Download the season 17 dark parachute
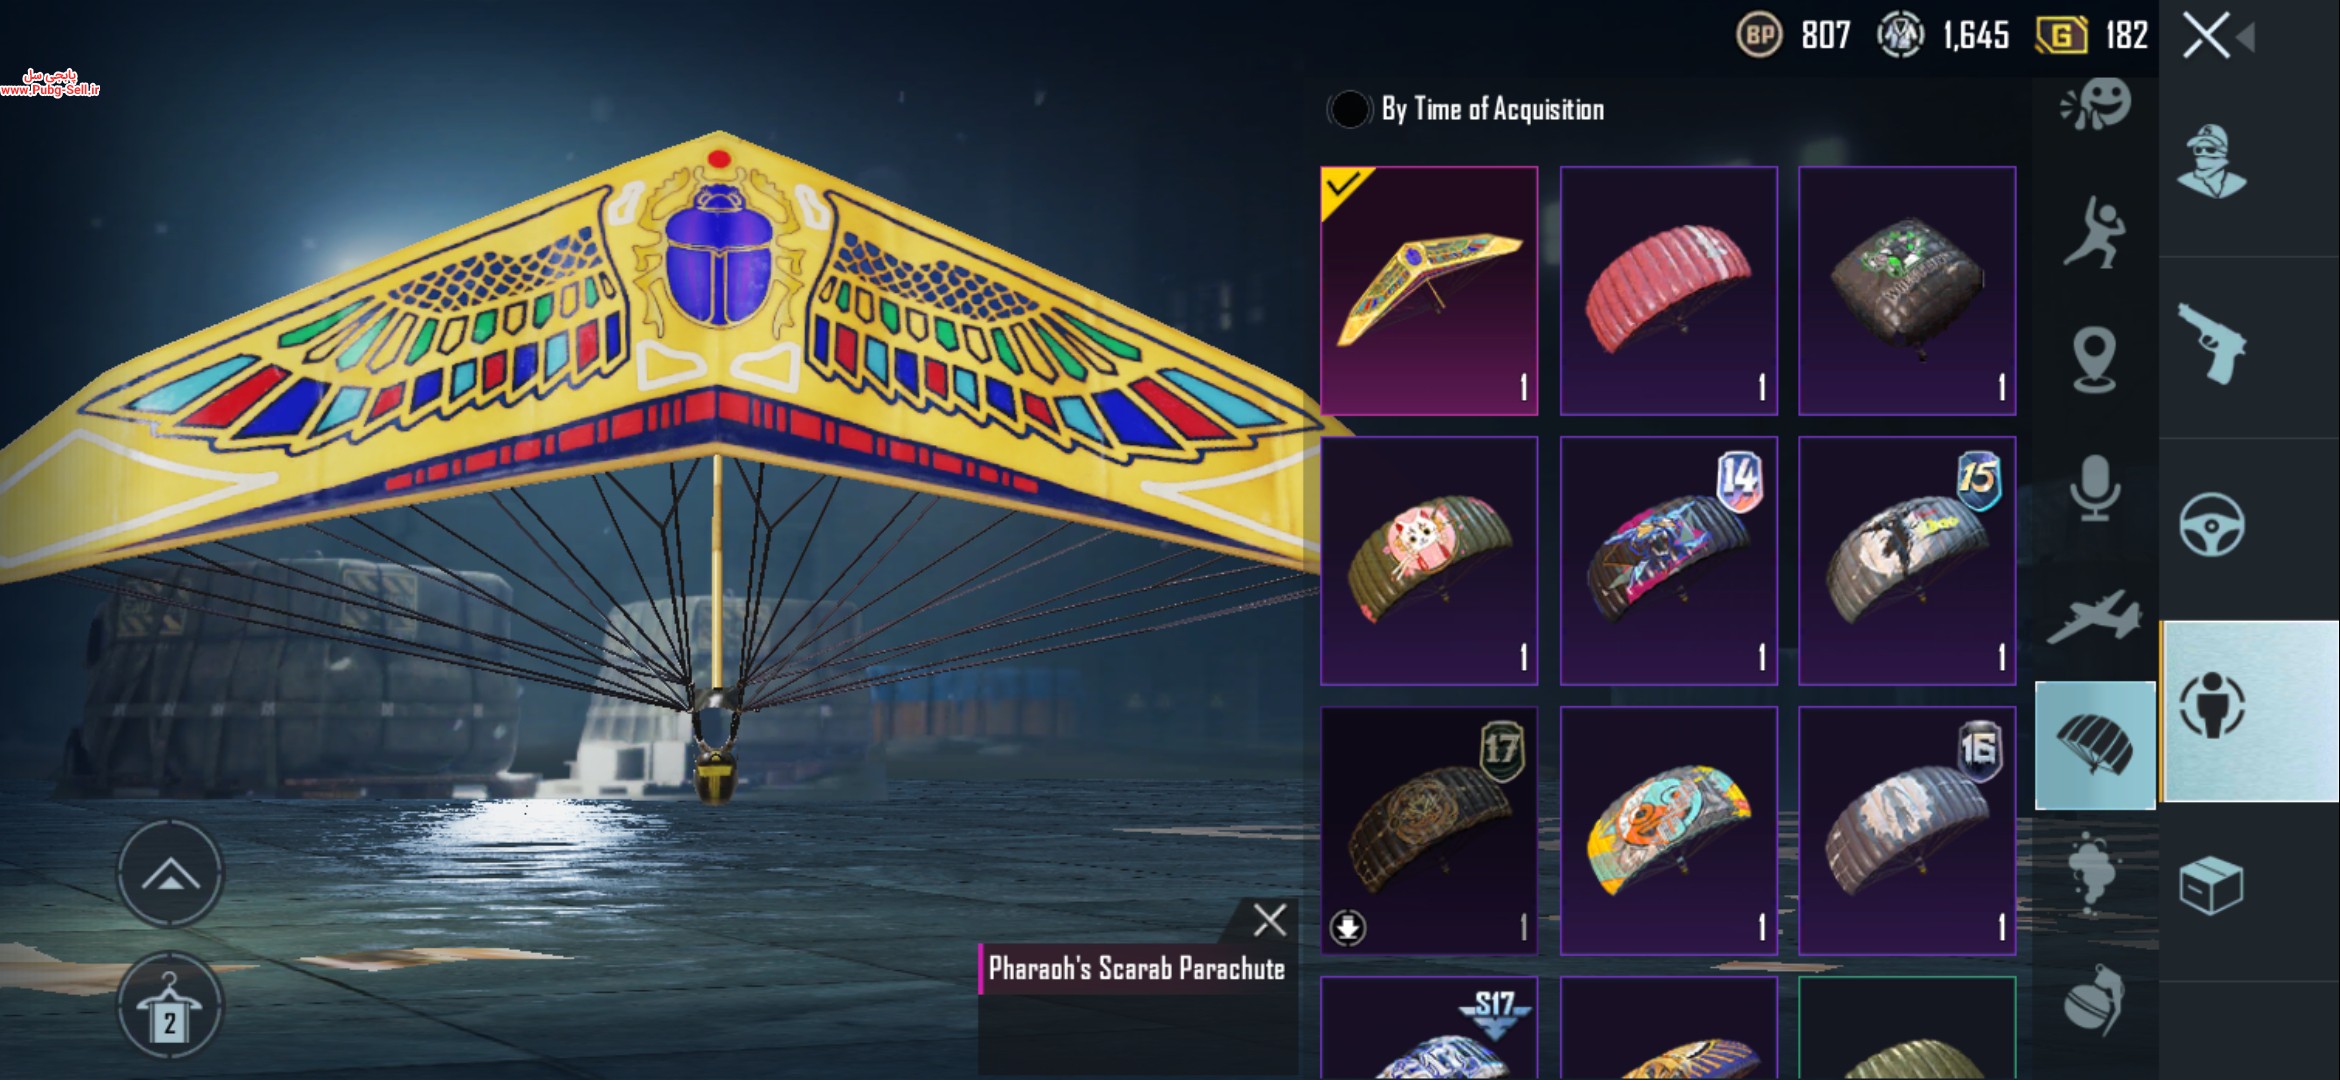Screen dimensions: 2340x1080 coord(1348,927)
